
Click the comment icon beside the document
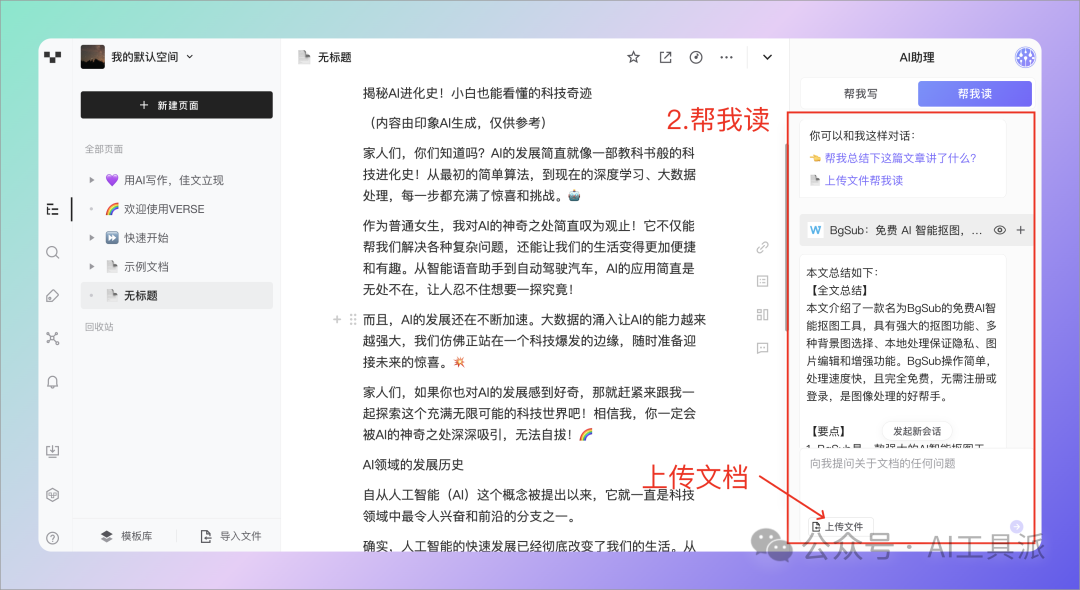click(762, 348)
